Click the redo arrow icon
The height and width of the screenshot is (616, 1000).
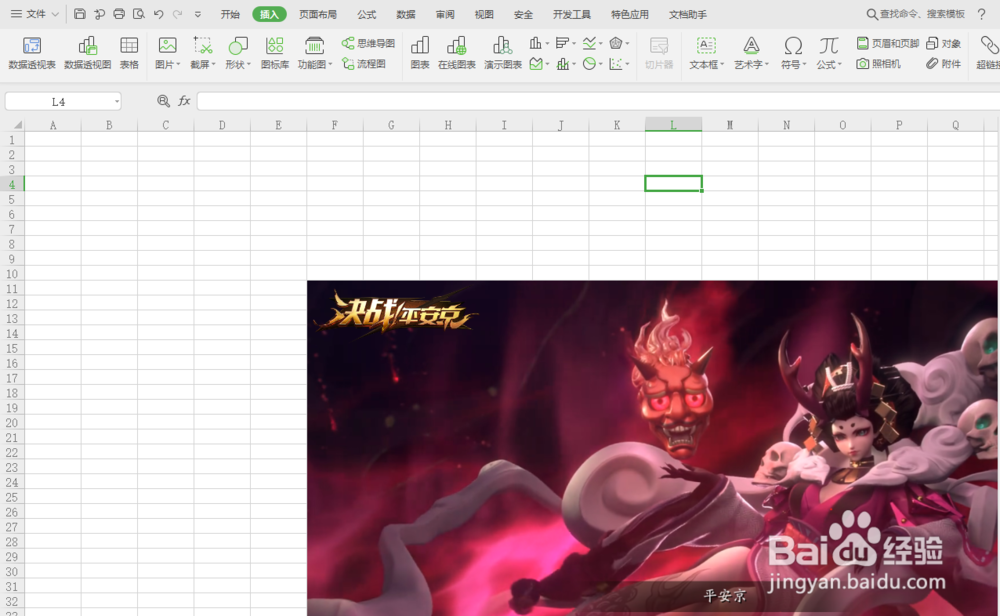click(178, 14)
